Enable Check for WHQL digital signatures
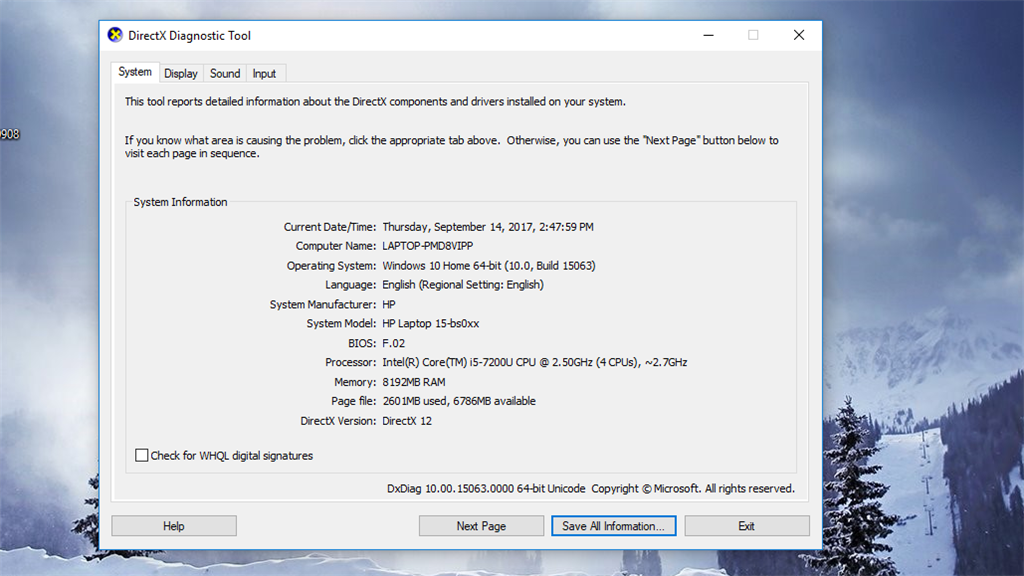Viewport: 1024px width, 576px height. (142, 455)
